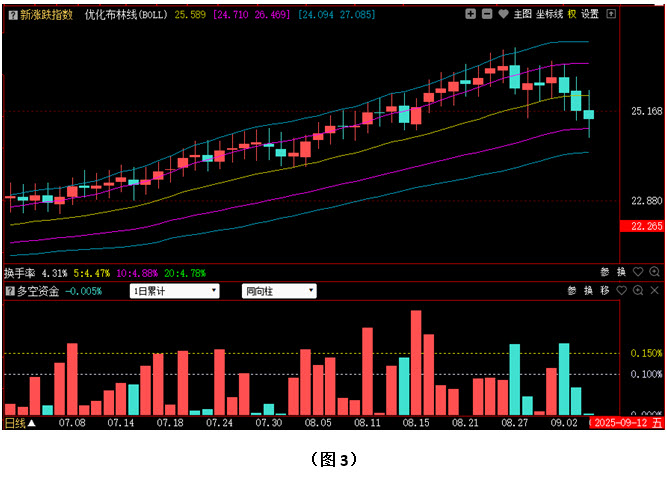Click the magnifier zoom icon in 换手率 row
The width and height of the screenshot is (667, 483).
(654, 272)
